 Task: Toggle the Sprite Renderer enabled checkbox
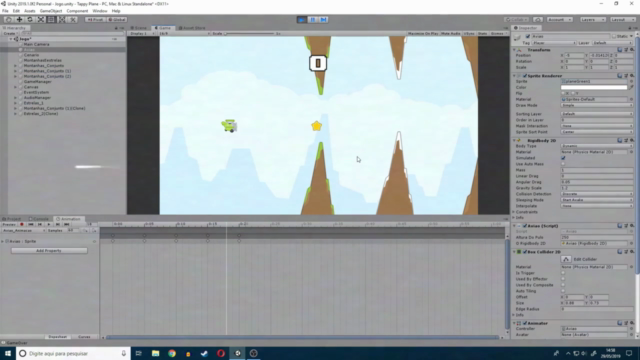coord(525,76)
